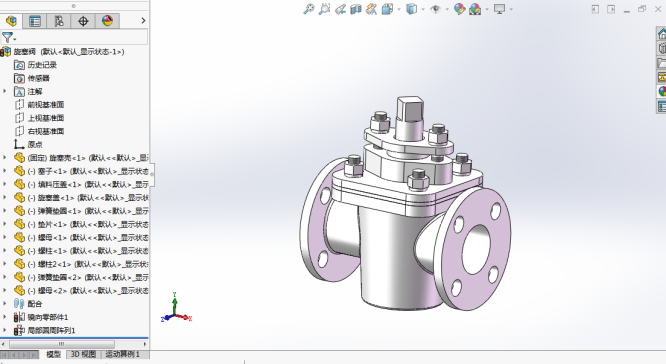The image size is (666, 364).
Task: Open the Hide/Show Items dropdown arrow
Action: [x=447, y=9]
